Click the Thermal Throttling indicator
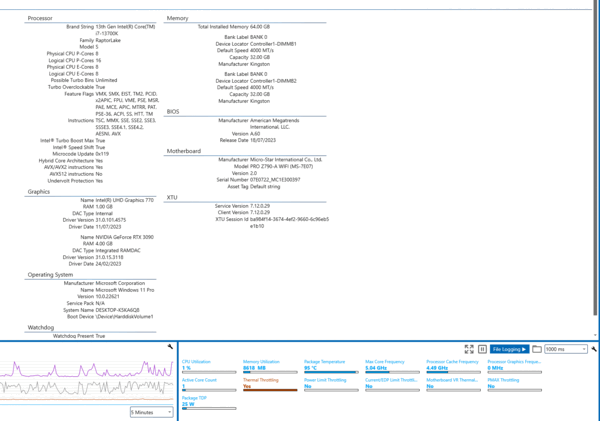This screenshot has width=600, height=421. coord(268,384)
